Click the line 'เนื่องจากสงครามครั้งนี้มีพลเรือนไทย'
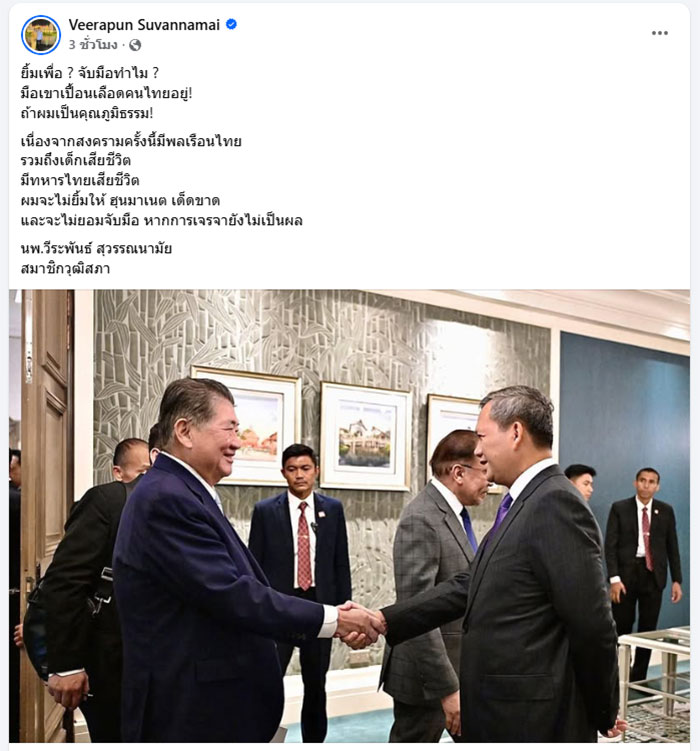 point(131,141)
